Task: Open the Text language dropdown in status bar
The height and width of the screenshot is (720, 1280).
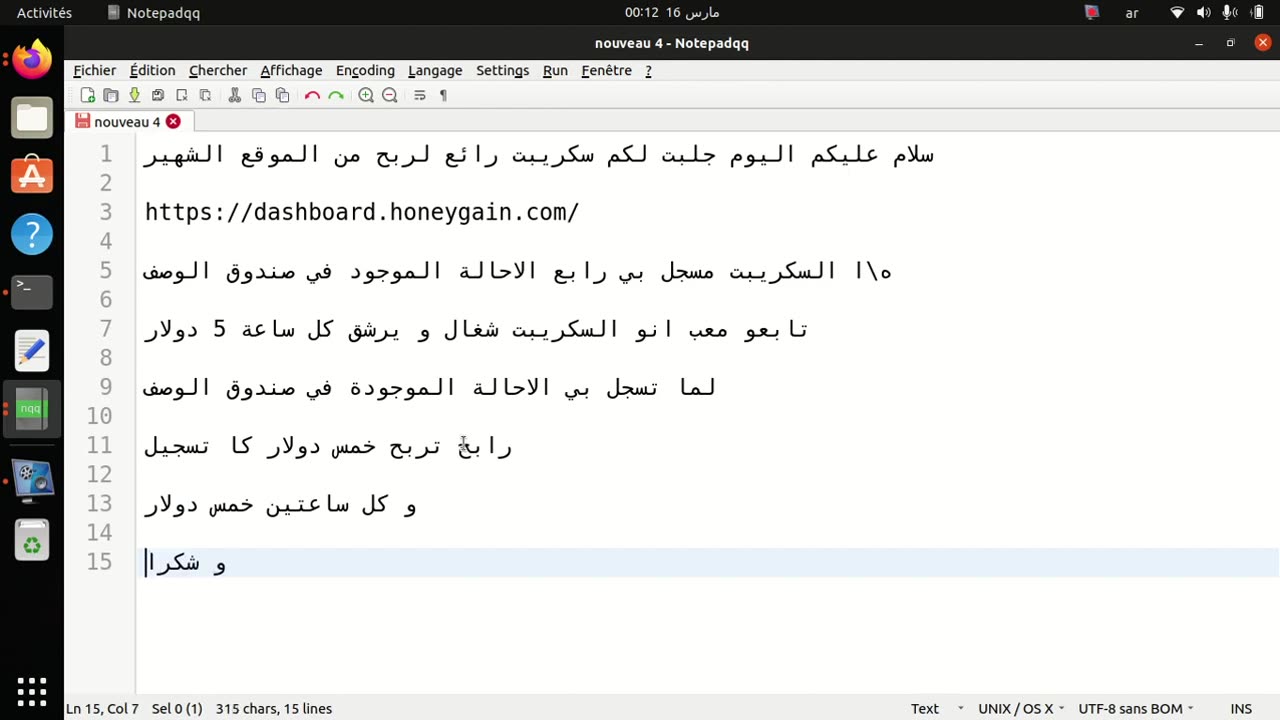Action: 937,708
